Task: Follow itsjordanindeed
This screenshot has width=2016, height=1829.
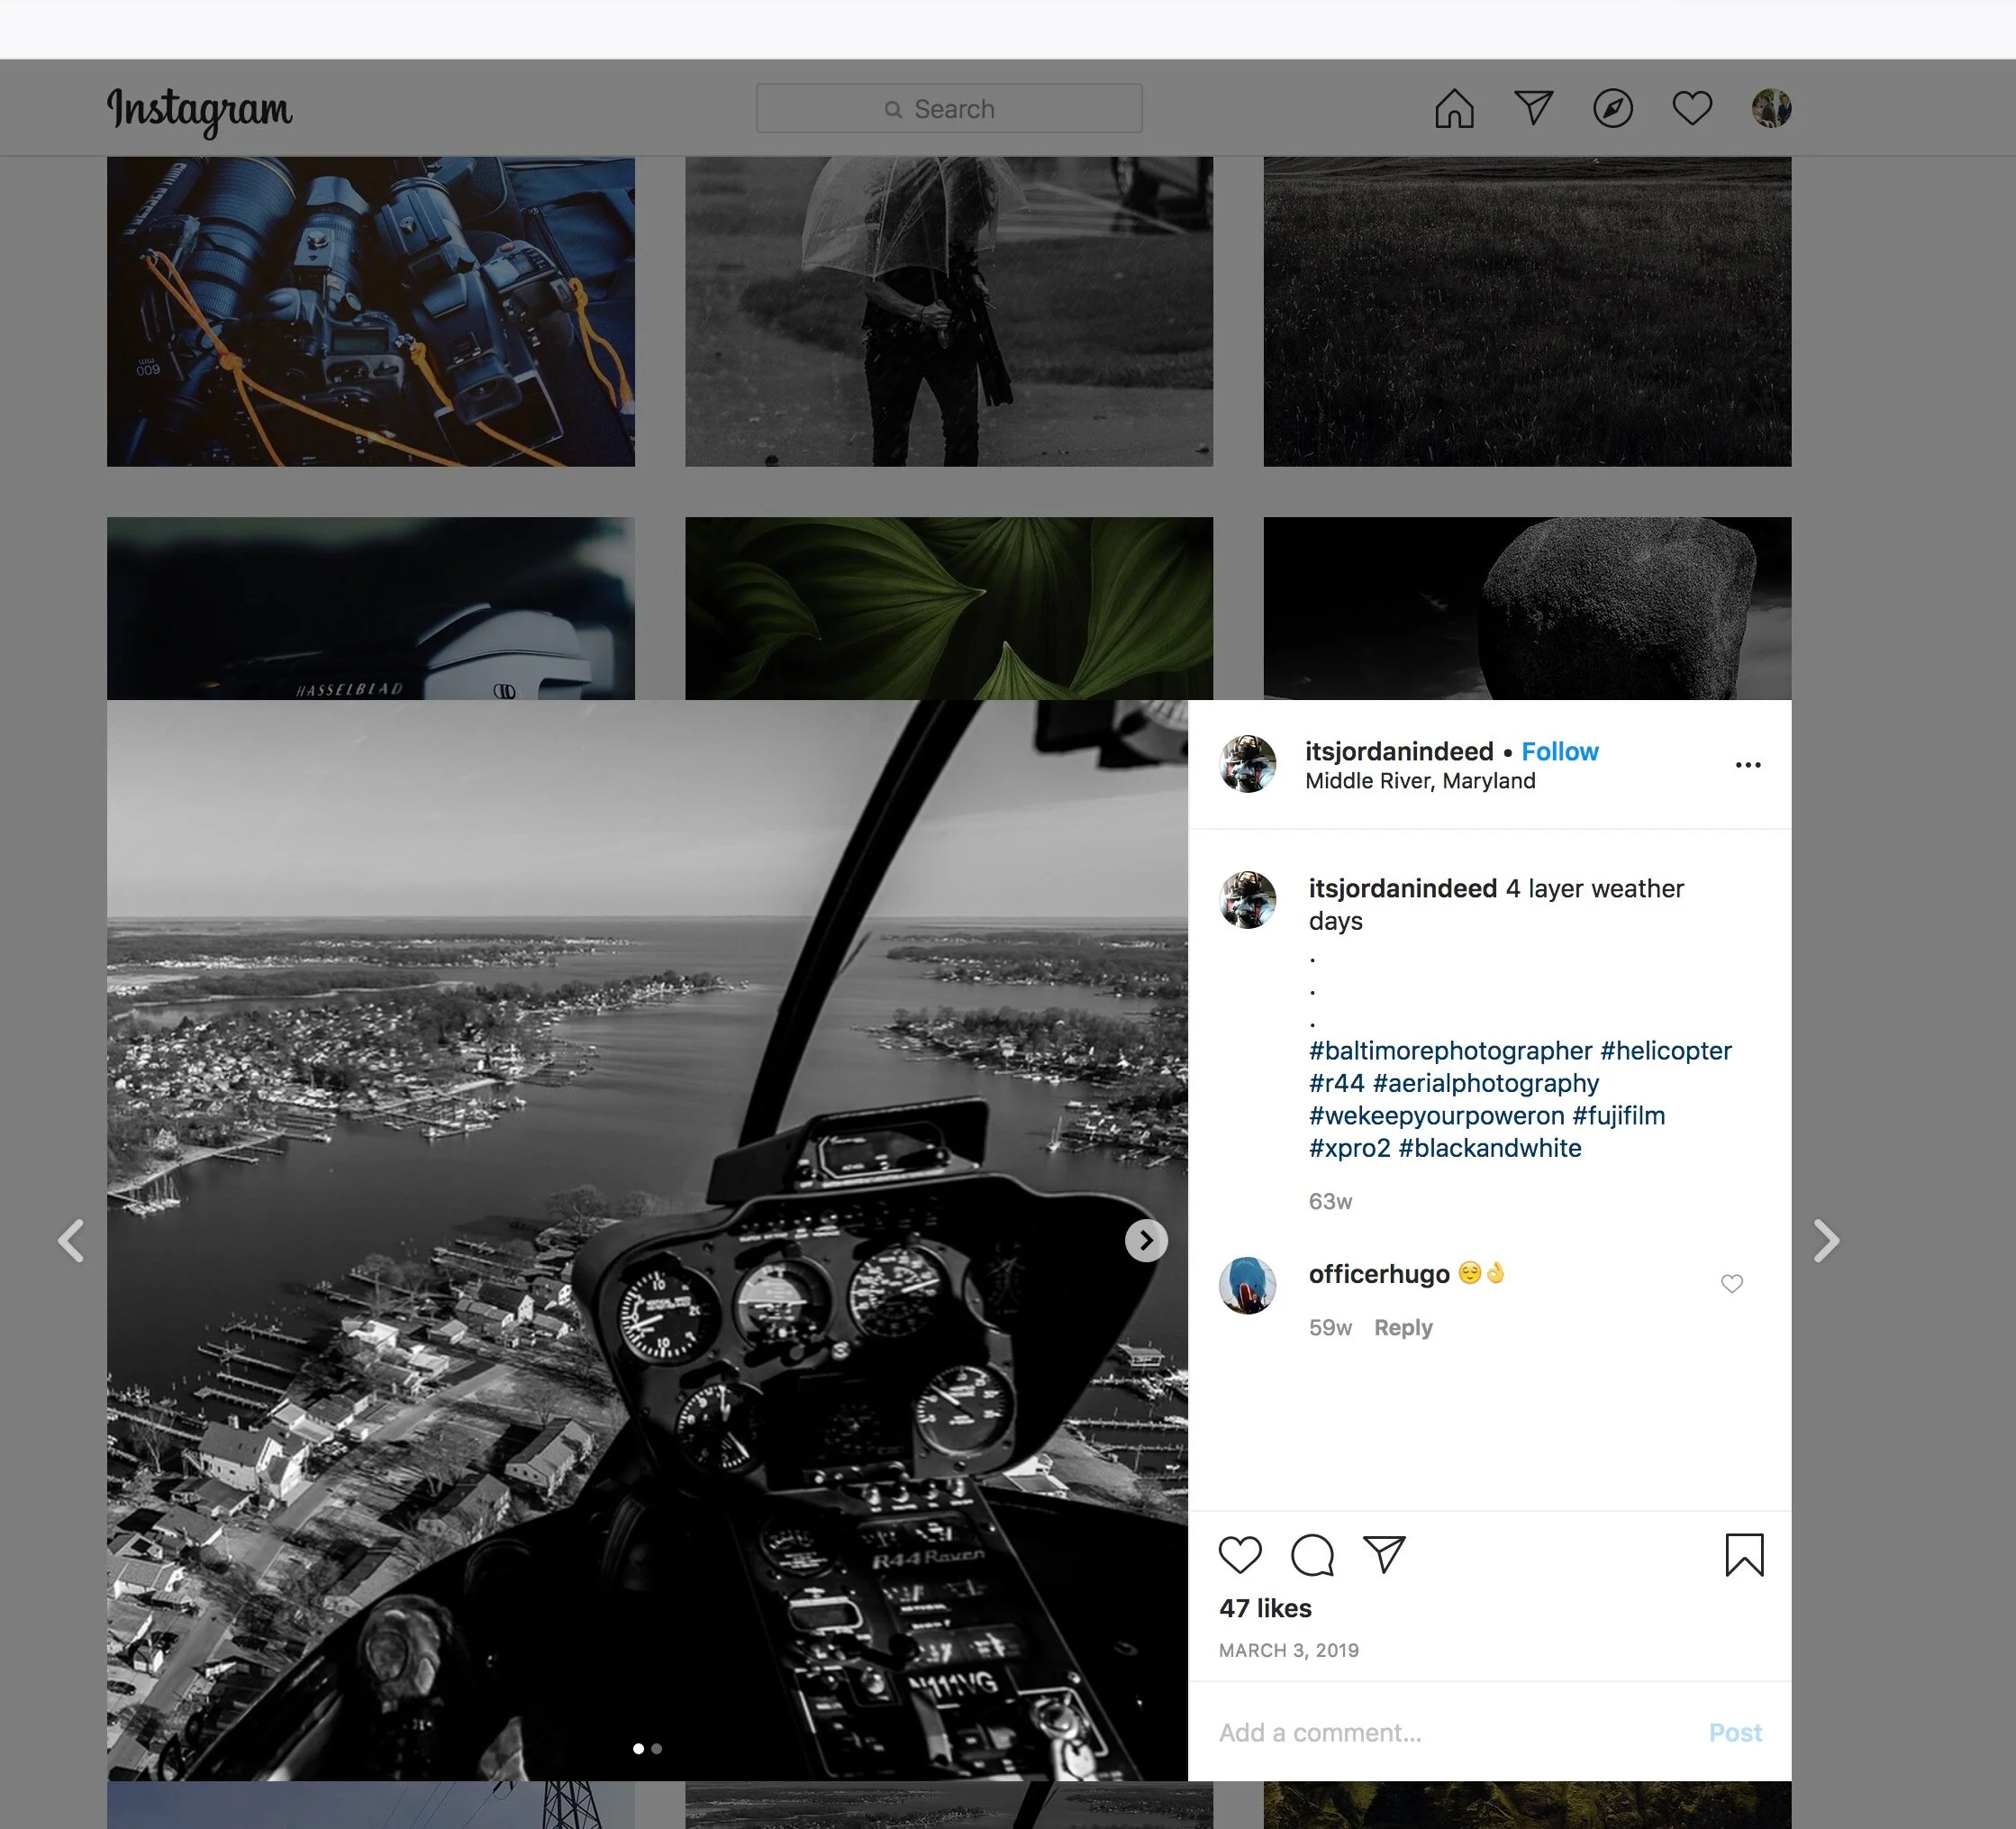Action: coord(1559,751)
